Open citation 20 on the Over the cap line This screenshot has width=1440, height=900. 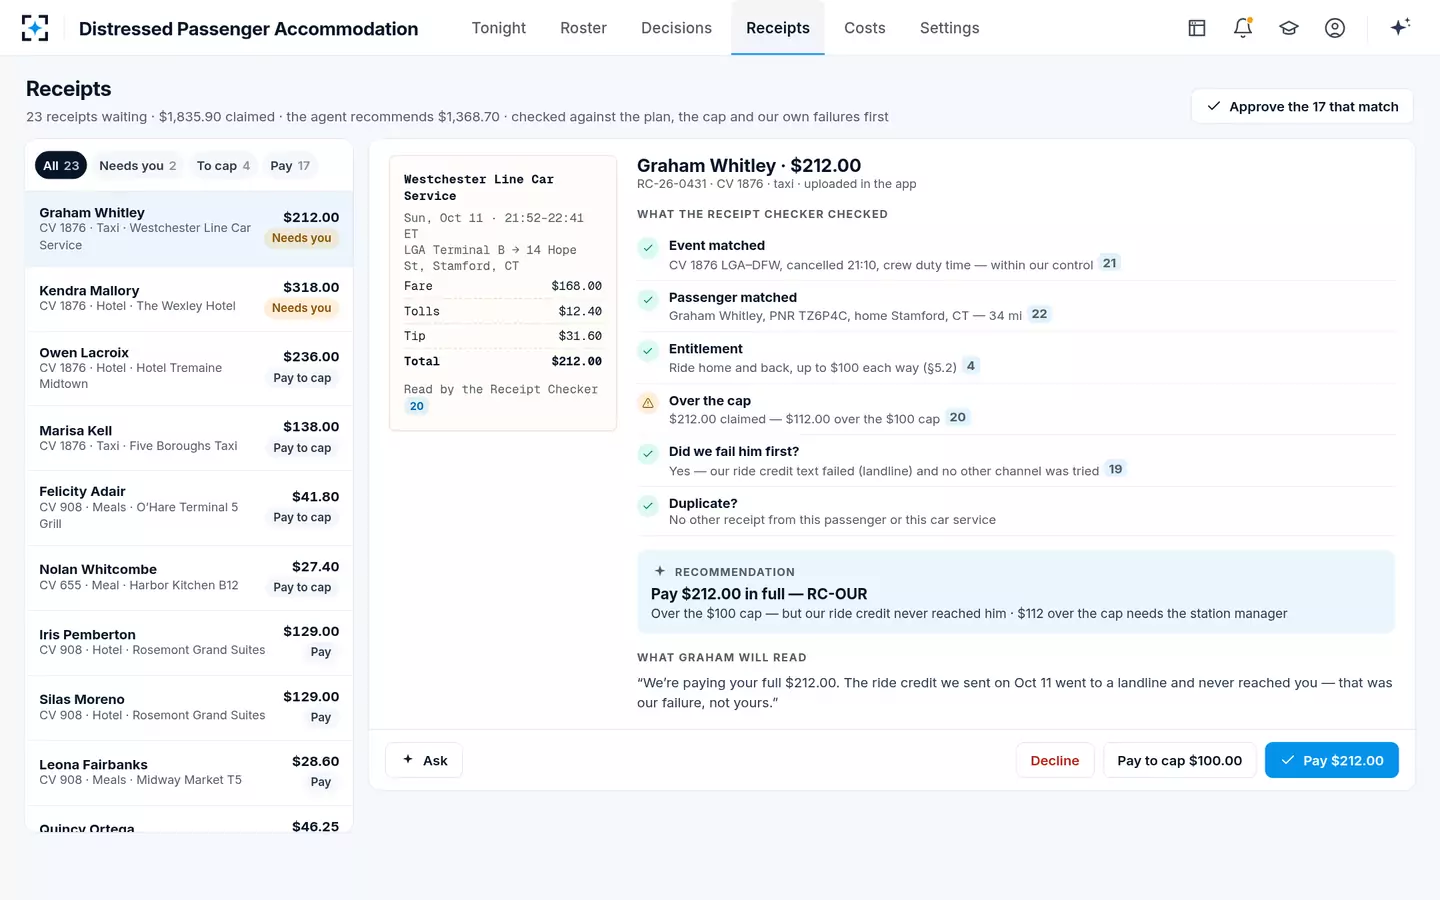[x=958, y=417]
